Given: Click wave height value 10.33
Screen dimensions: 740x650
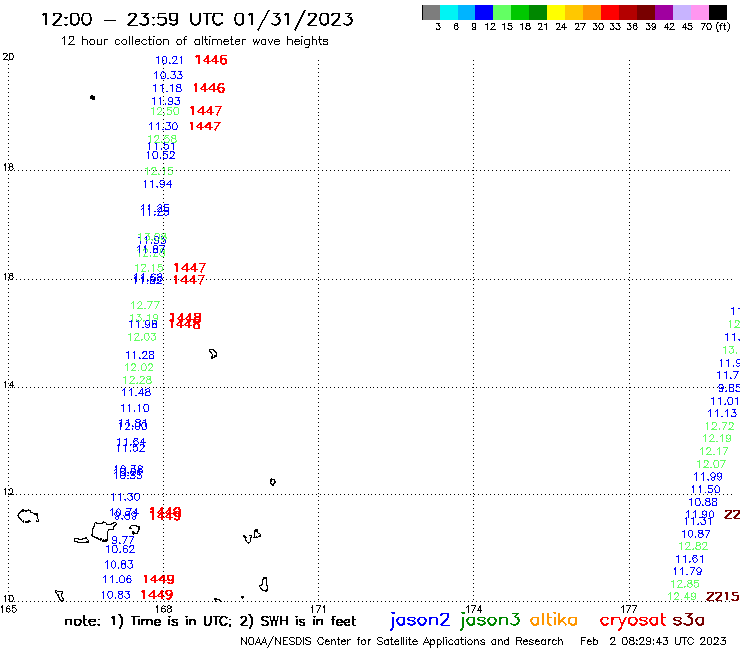Looking at the screenshot, I should tap(168, 75).
